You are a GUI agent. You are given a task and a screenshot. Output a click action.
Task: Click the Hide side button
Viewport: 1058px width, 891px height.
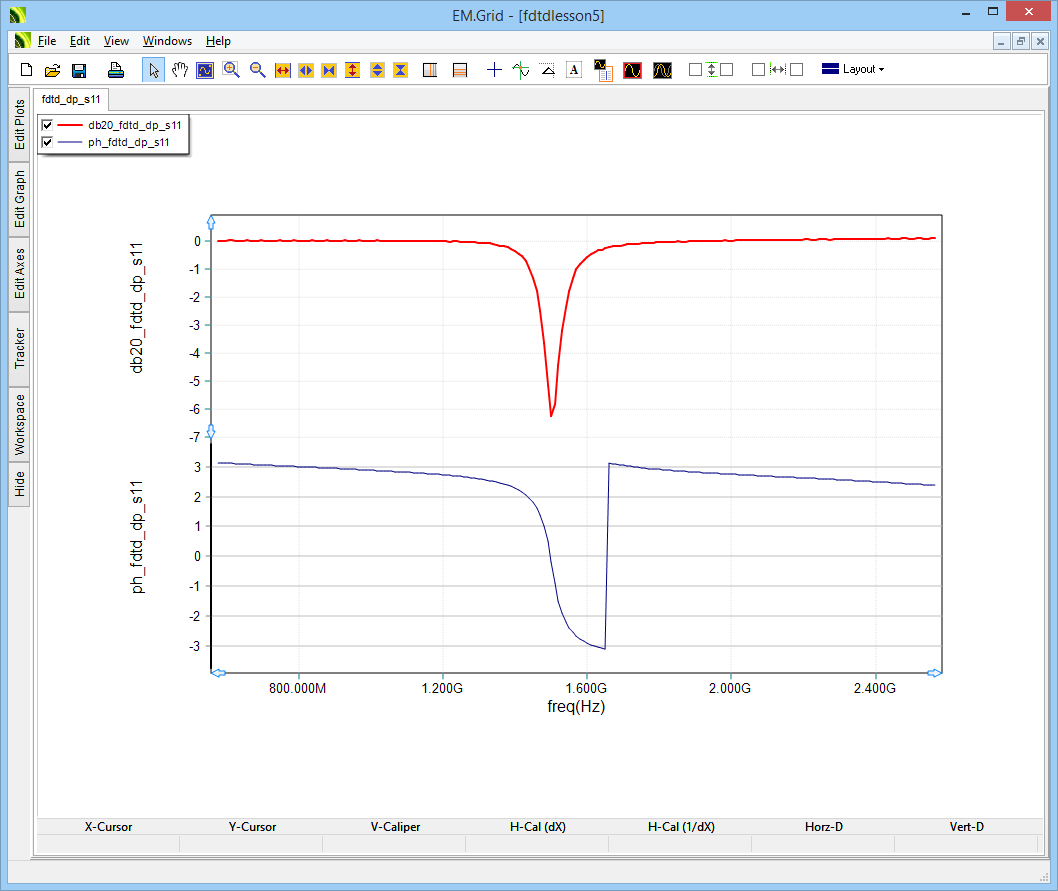(19, 485)
